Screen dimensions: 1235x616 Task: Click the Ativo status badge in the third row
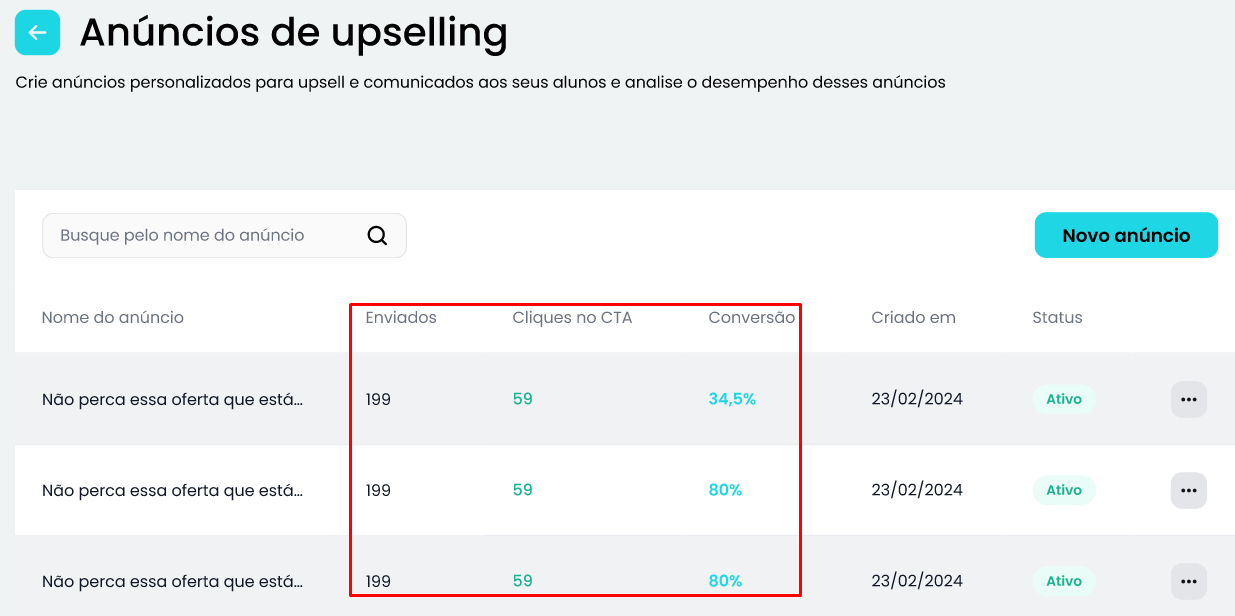point(1064,581)
